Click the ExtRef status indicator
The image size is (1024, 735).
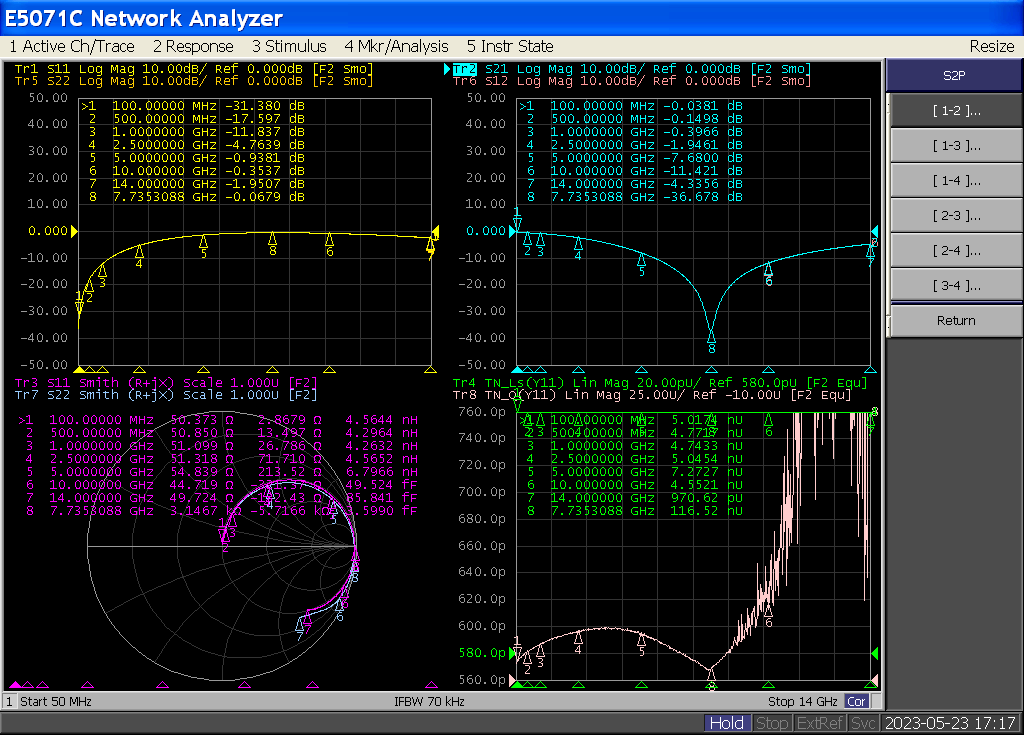click(820, 723)
